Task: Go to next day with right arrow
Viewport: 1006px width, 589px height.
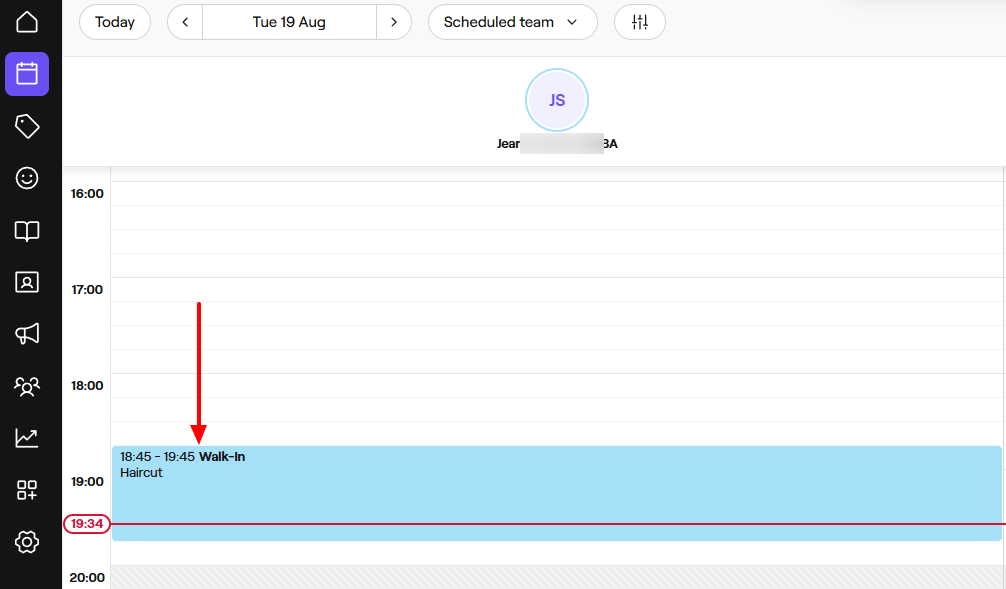Action: [394, 22]
